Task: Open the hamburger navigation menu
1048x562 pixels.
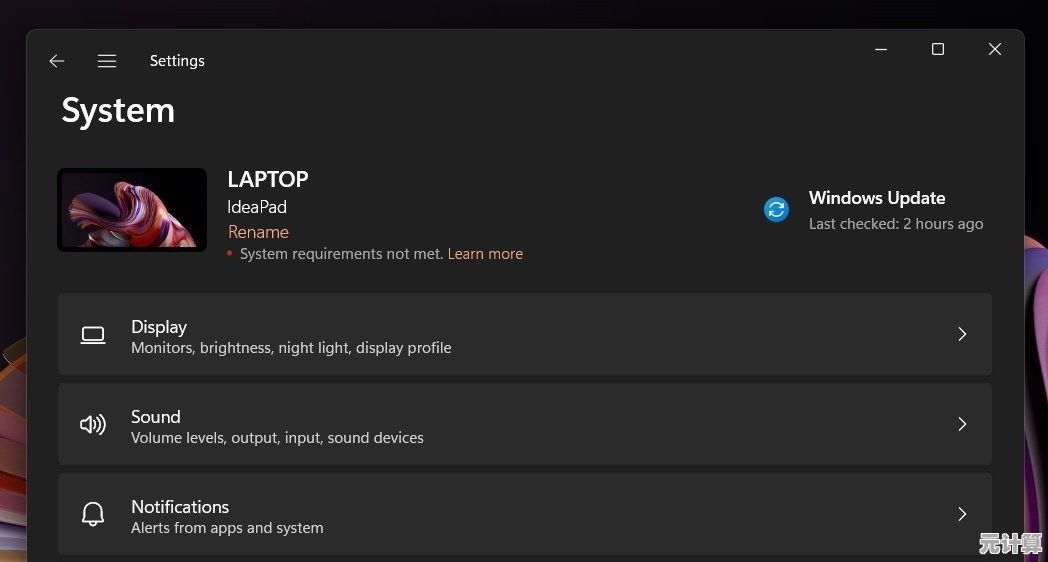Action: (107, 61)
